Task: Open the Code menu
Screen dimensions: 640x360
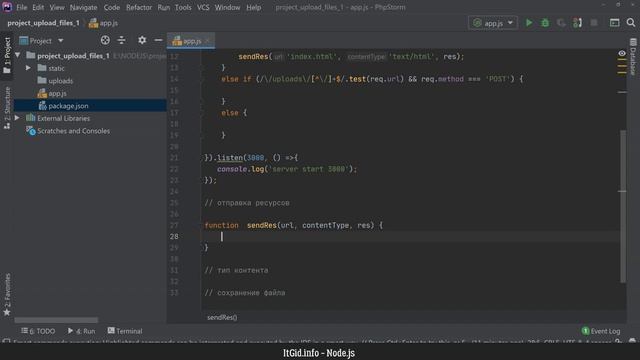Action: pyautogui.click(x=111, y=7)
